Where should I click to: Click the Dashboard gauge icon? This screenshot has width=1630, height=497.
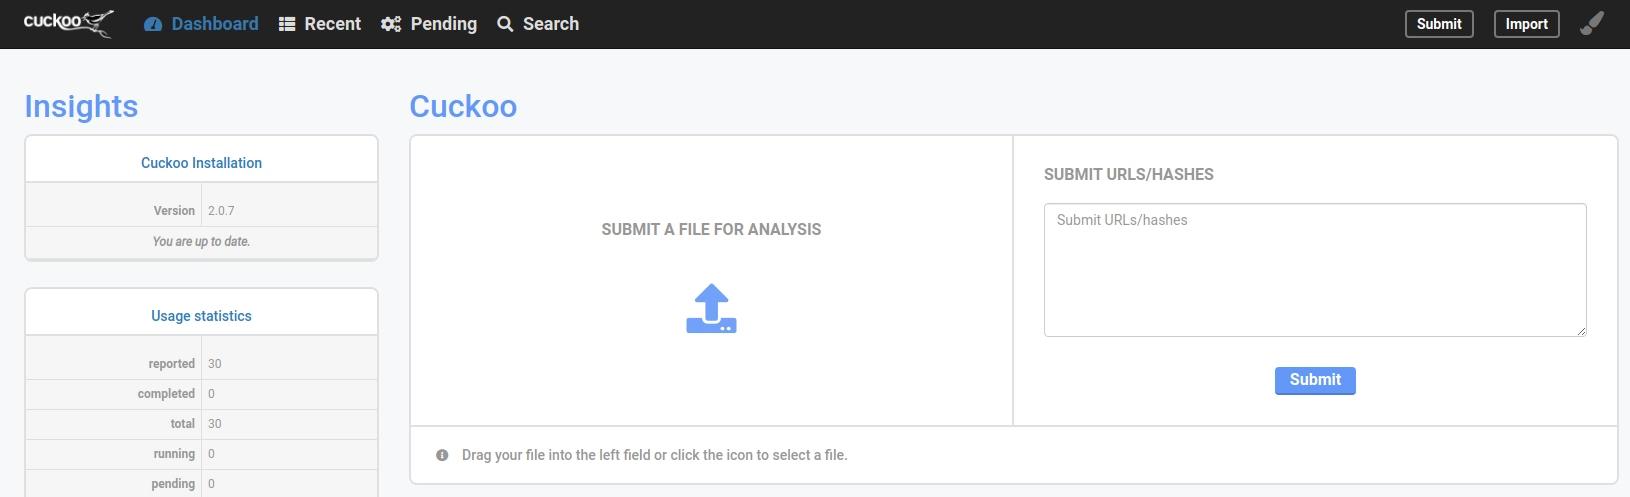click(153, 24)
